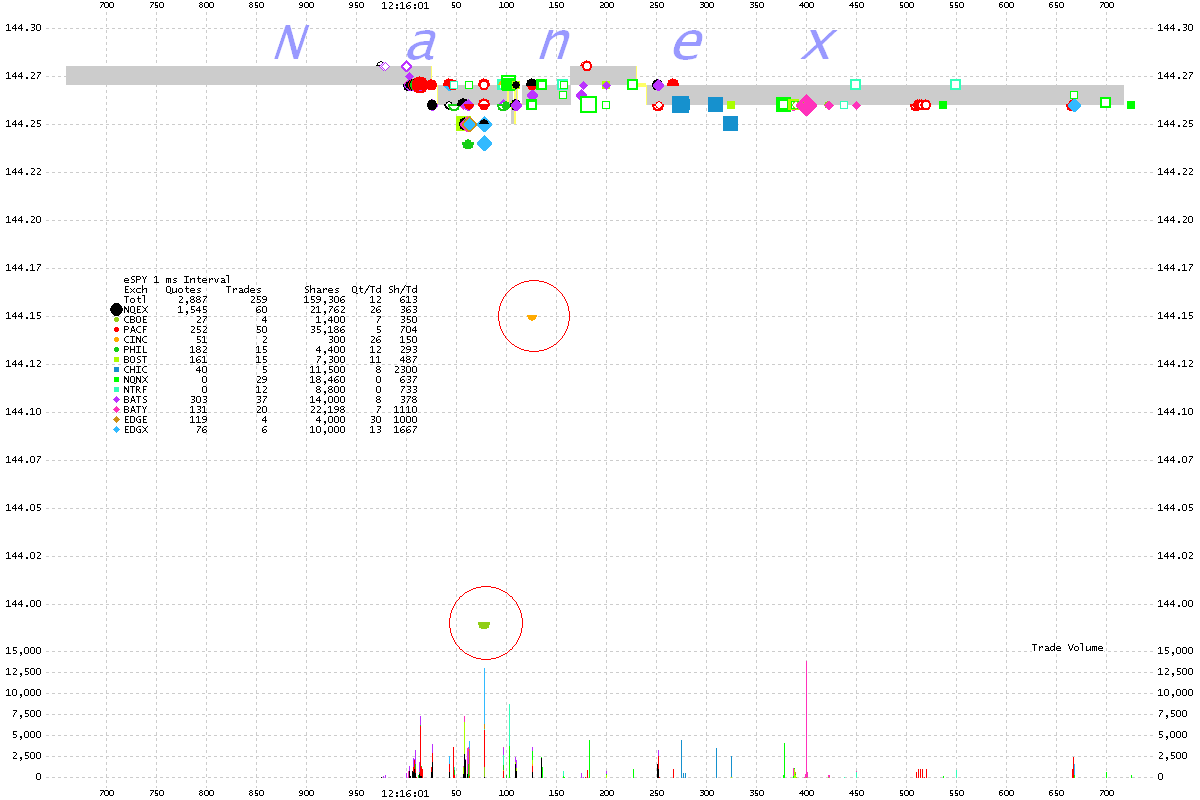The width and height of the screenshot is (1200, 800).
Task: Click the tall light blue volume bar
Action: (485, 697)
